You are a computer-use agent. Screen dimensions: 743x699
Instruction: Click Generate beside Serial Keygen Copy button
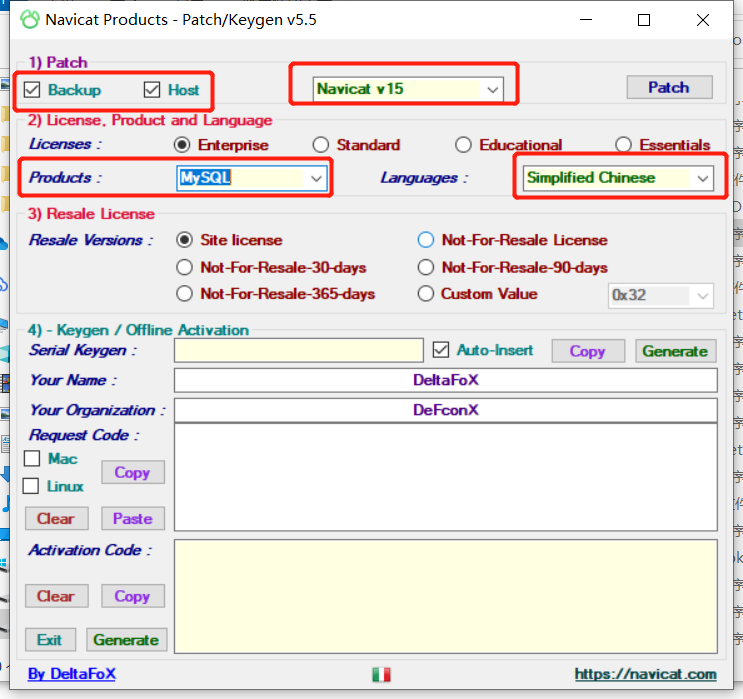[x=675, y=351]
